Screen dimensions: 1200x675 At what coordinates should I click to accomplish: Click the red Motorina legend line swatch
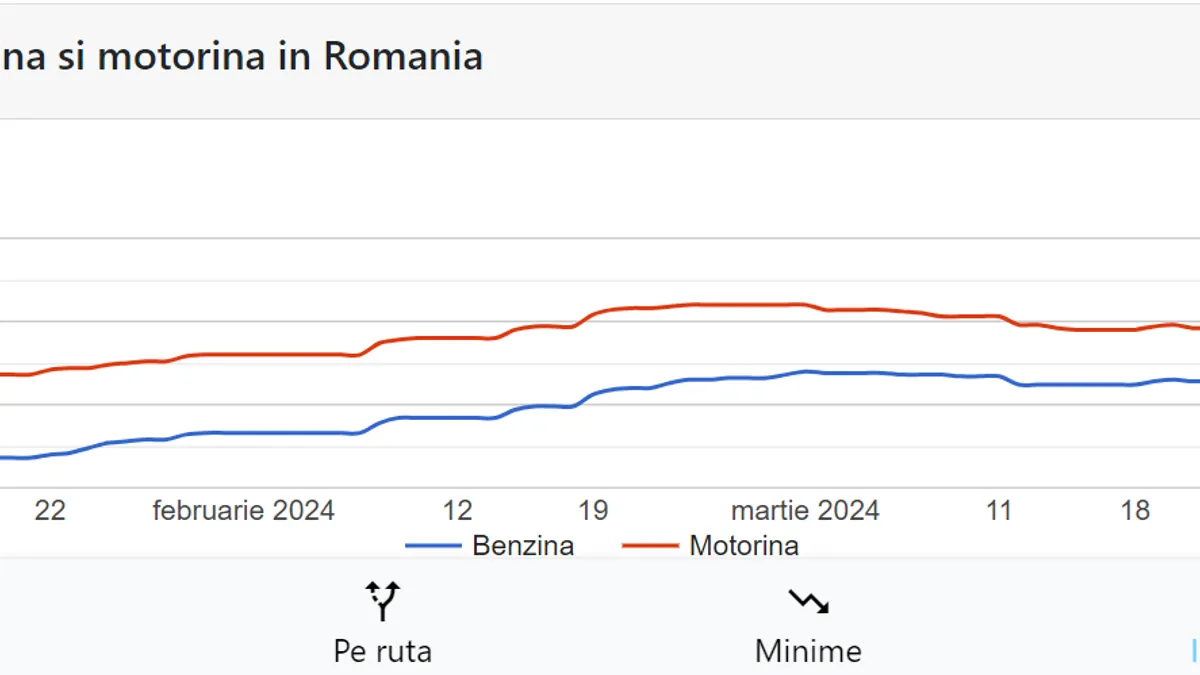tap(650, 546)
